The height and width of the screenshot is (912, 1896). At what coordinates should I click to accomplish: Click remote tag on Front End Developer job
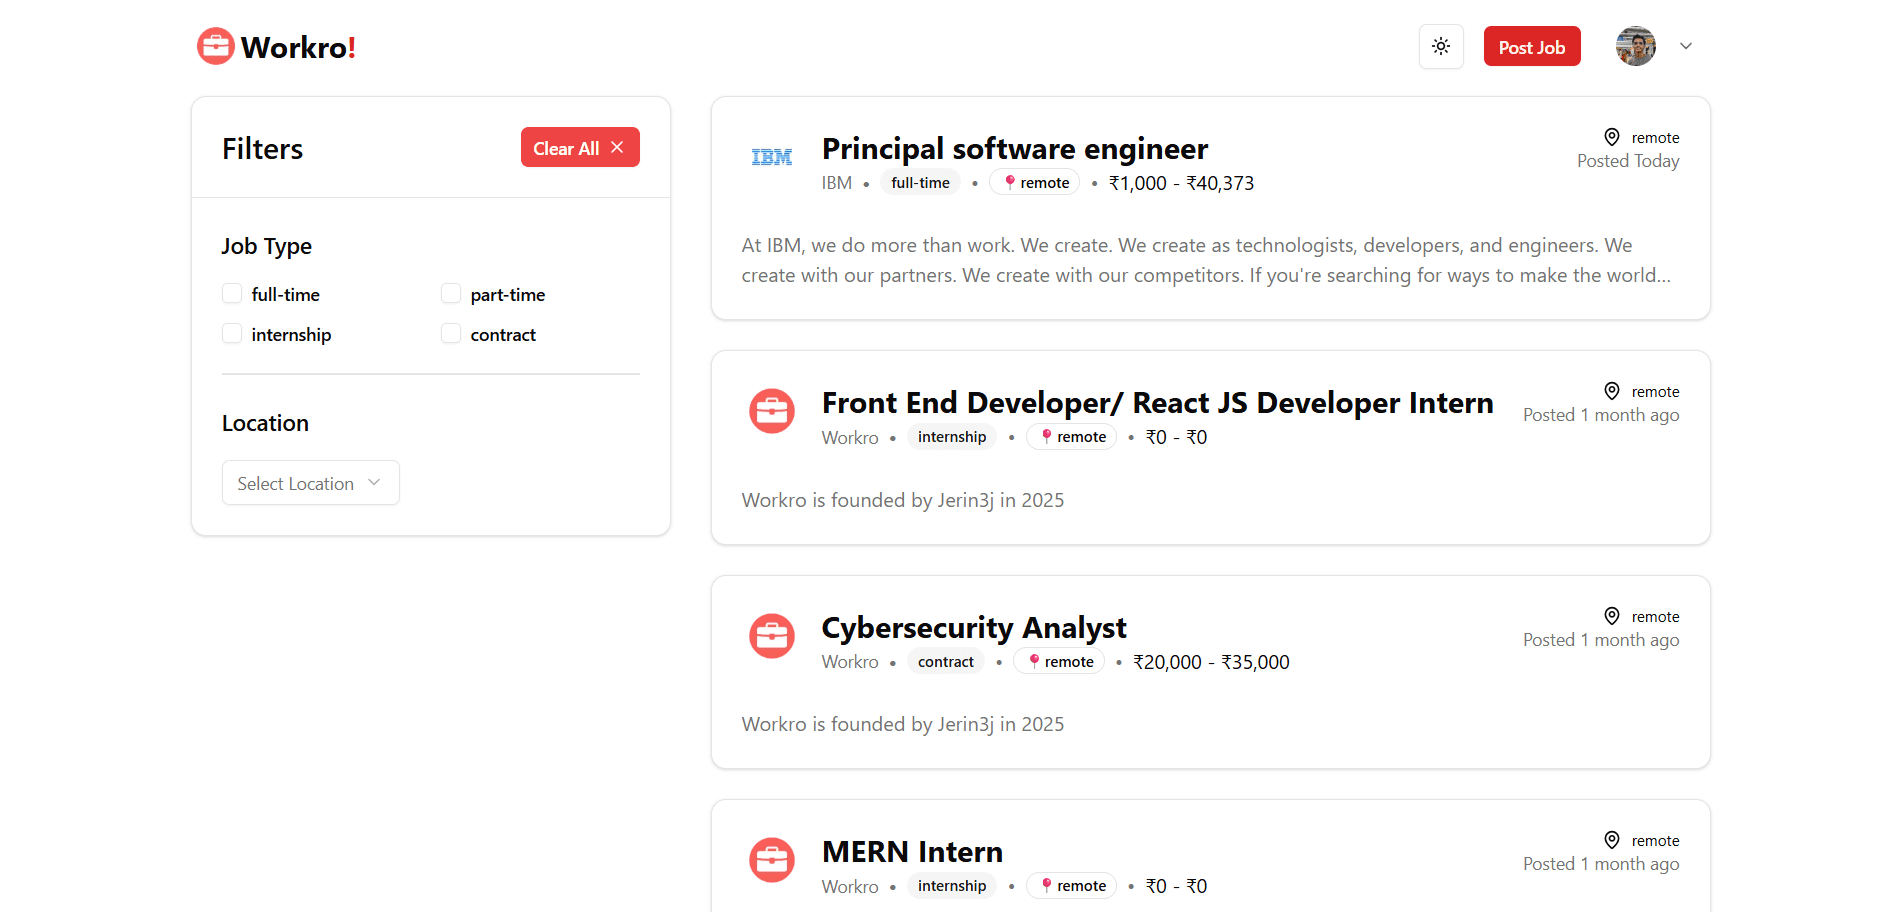(x=1071, y=437)
